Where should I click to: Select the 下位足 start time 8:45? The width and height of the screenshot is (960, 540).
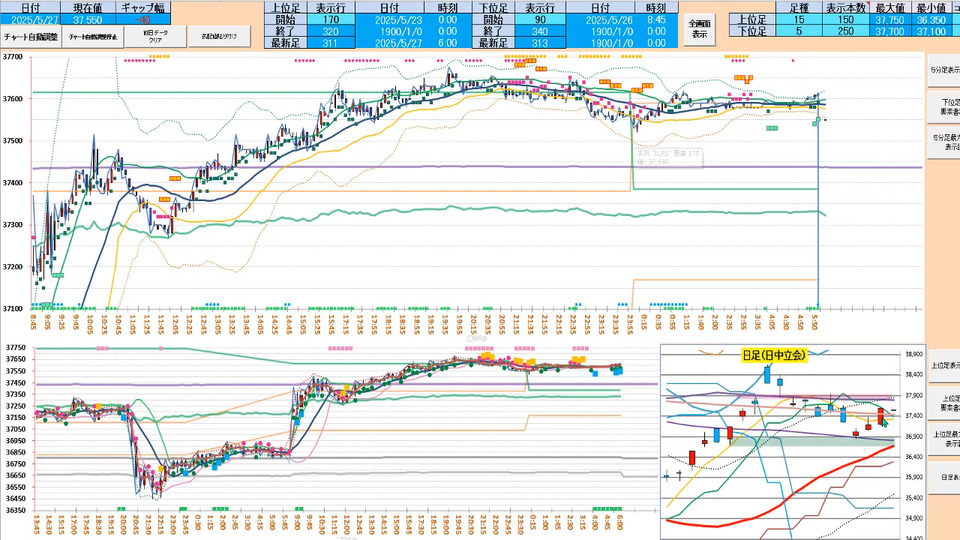click(x=656, y=20)
